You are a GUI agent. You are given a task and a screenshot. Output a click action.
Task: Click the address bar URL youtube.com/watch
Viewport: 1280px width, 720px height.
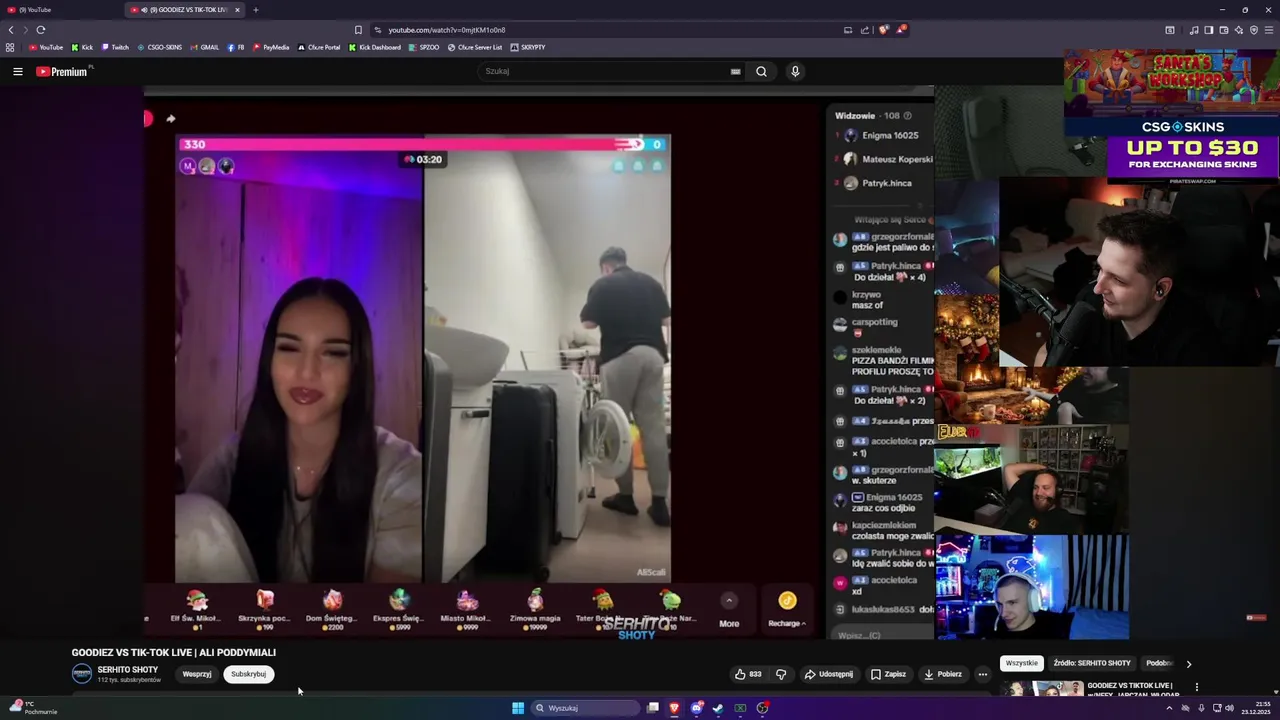click(x=447, y=30)
